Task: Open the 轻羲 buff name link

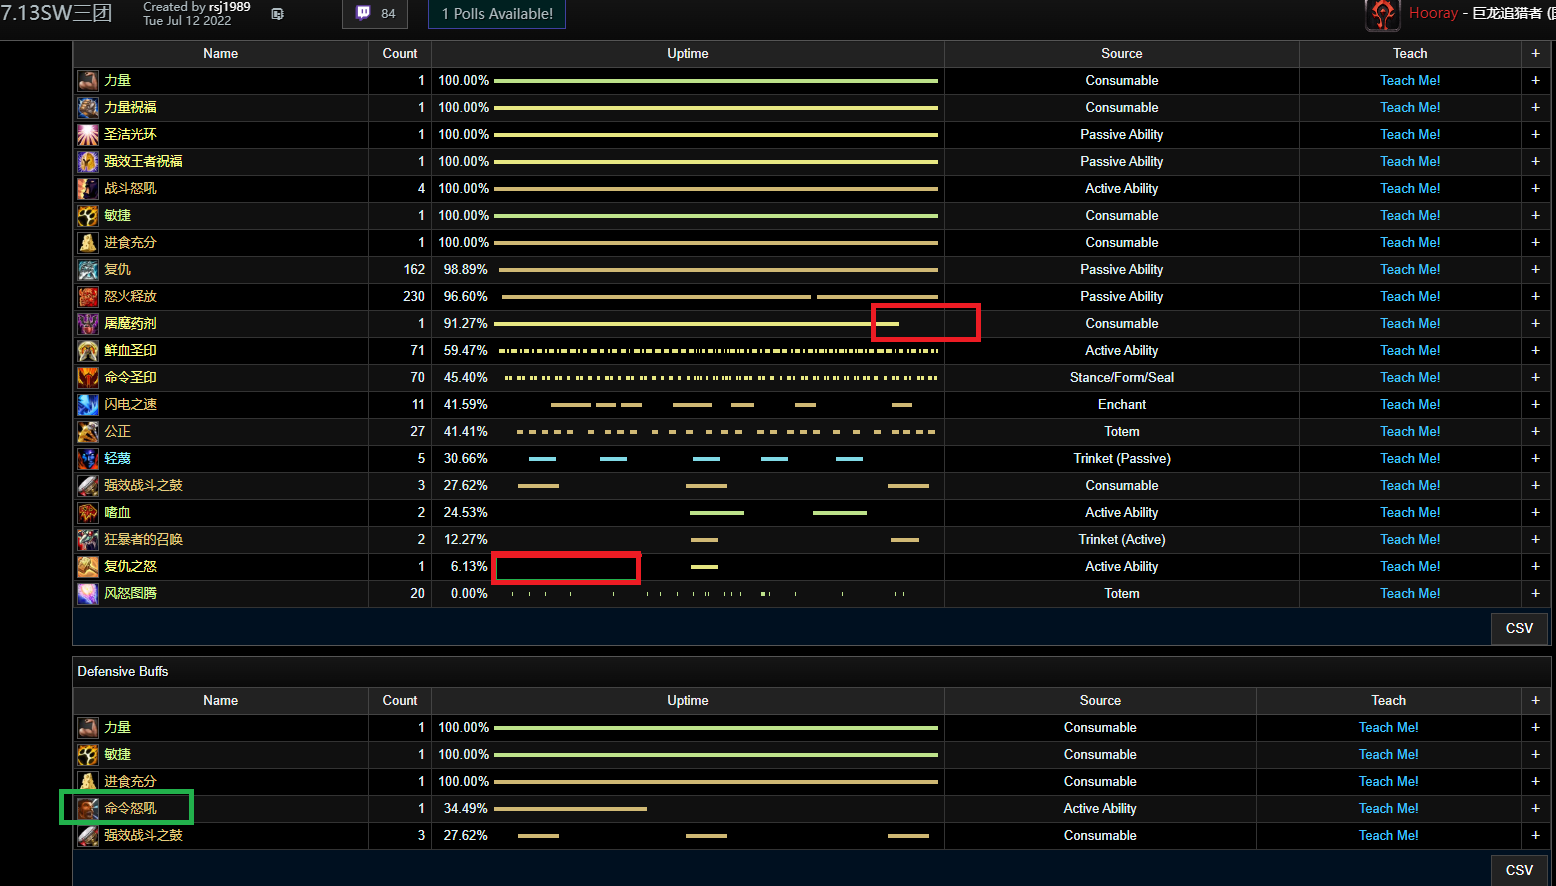Action: click(x=117, y=458)
